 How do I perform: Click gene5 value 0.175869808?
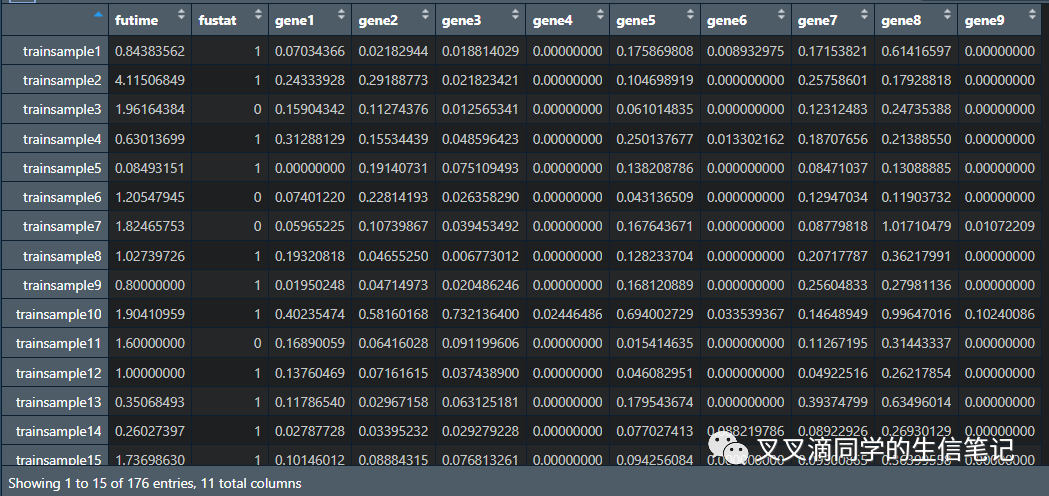pyautogui.click(x=655, y=52)
